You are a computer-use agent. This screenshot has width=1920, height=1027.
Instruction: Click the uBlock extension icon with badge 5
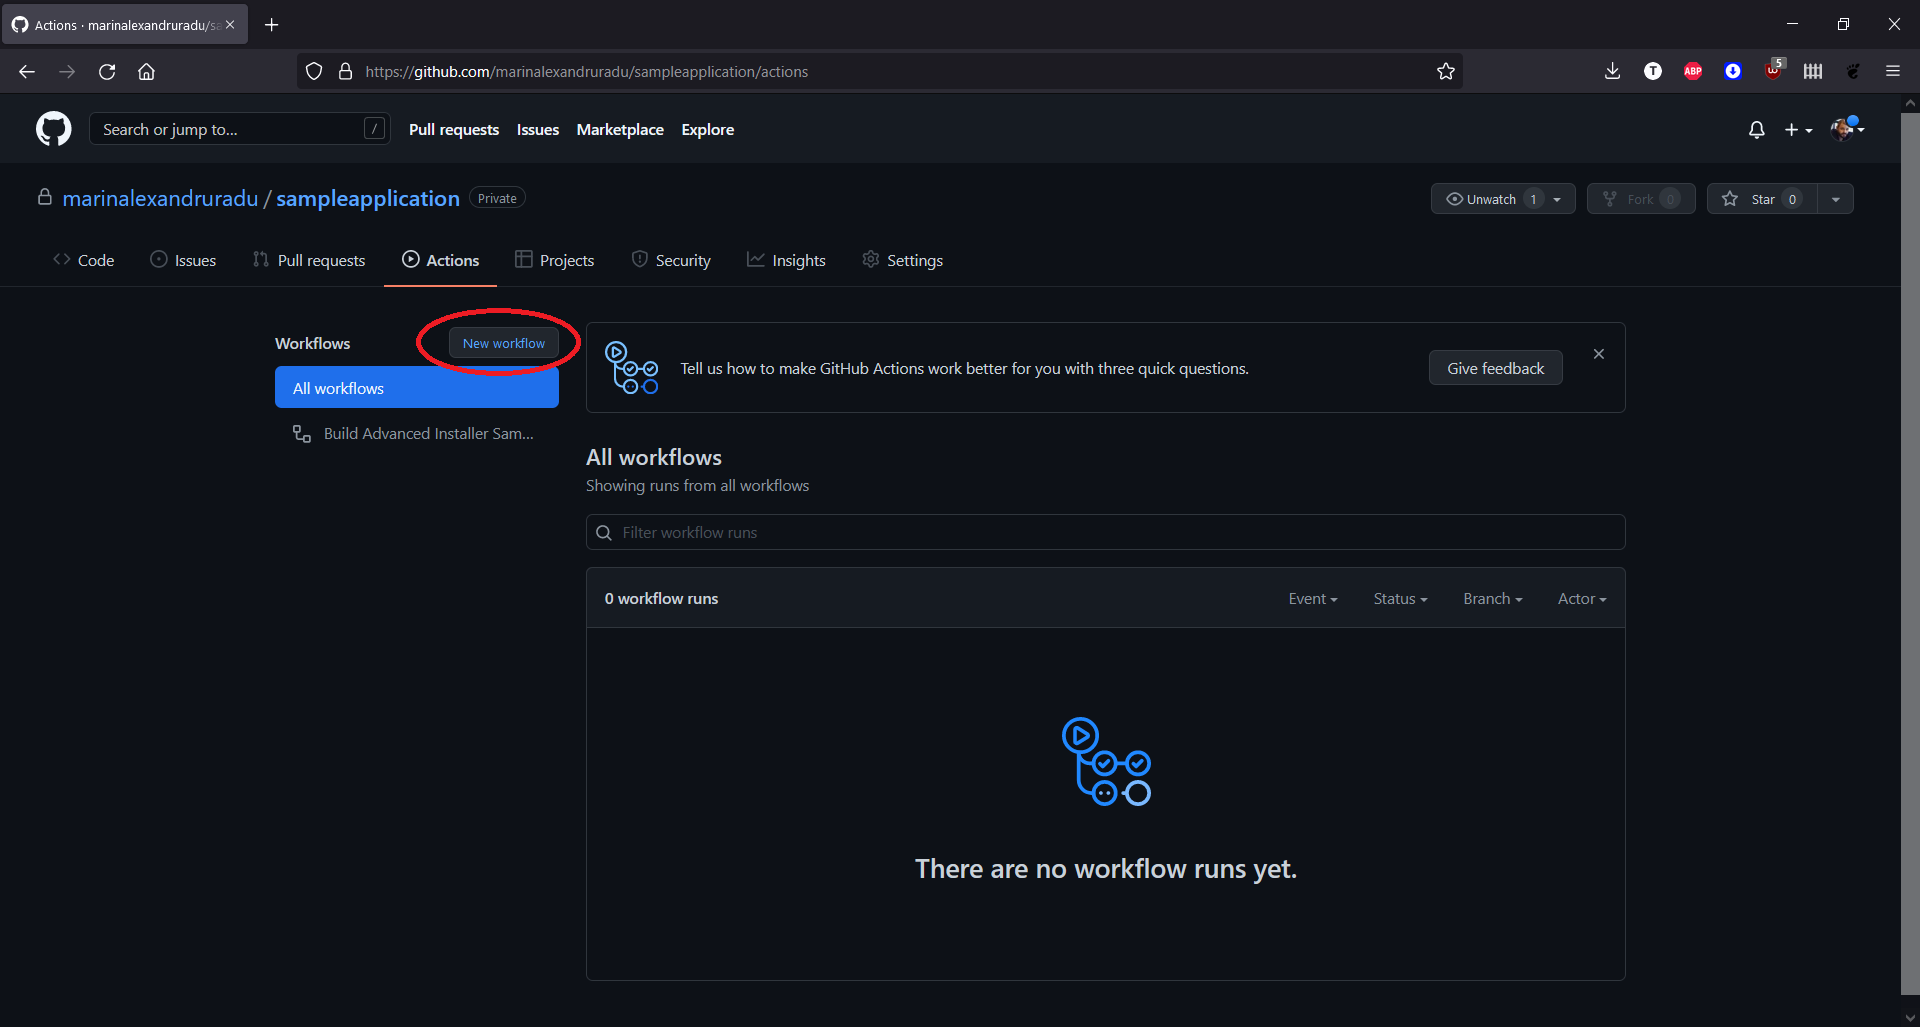pyautogui.click(x=1773, y=69)
